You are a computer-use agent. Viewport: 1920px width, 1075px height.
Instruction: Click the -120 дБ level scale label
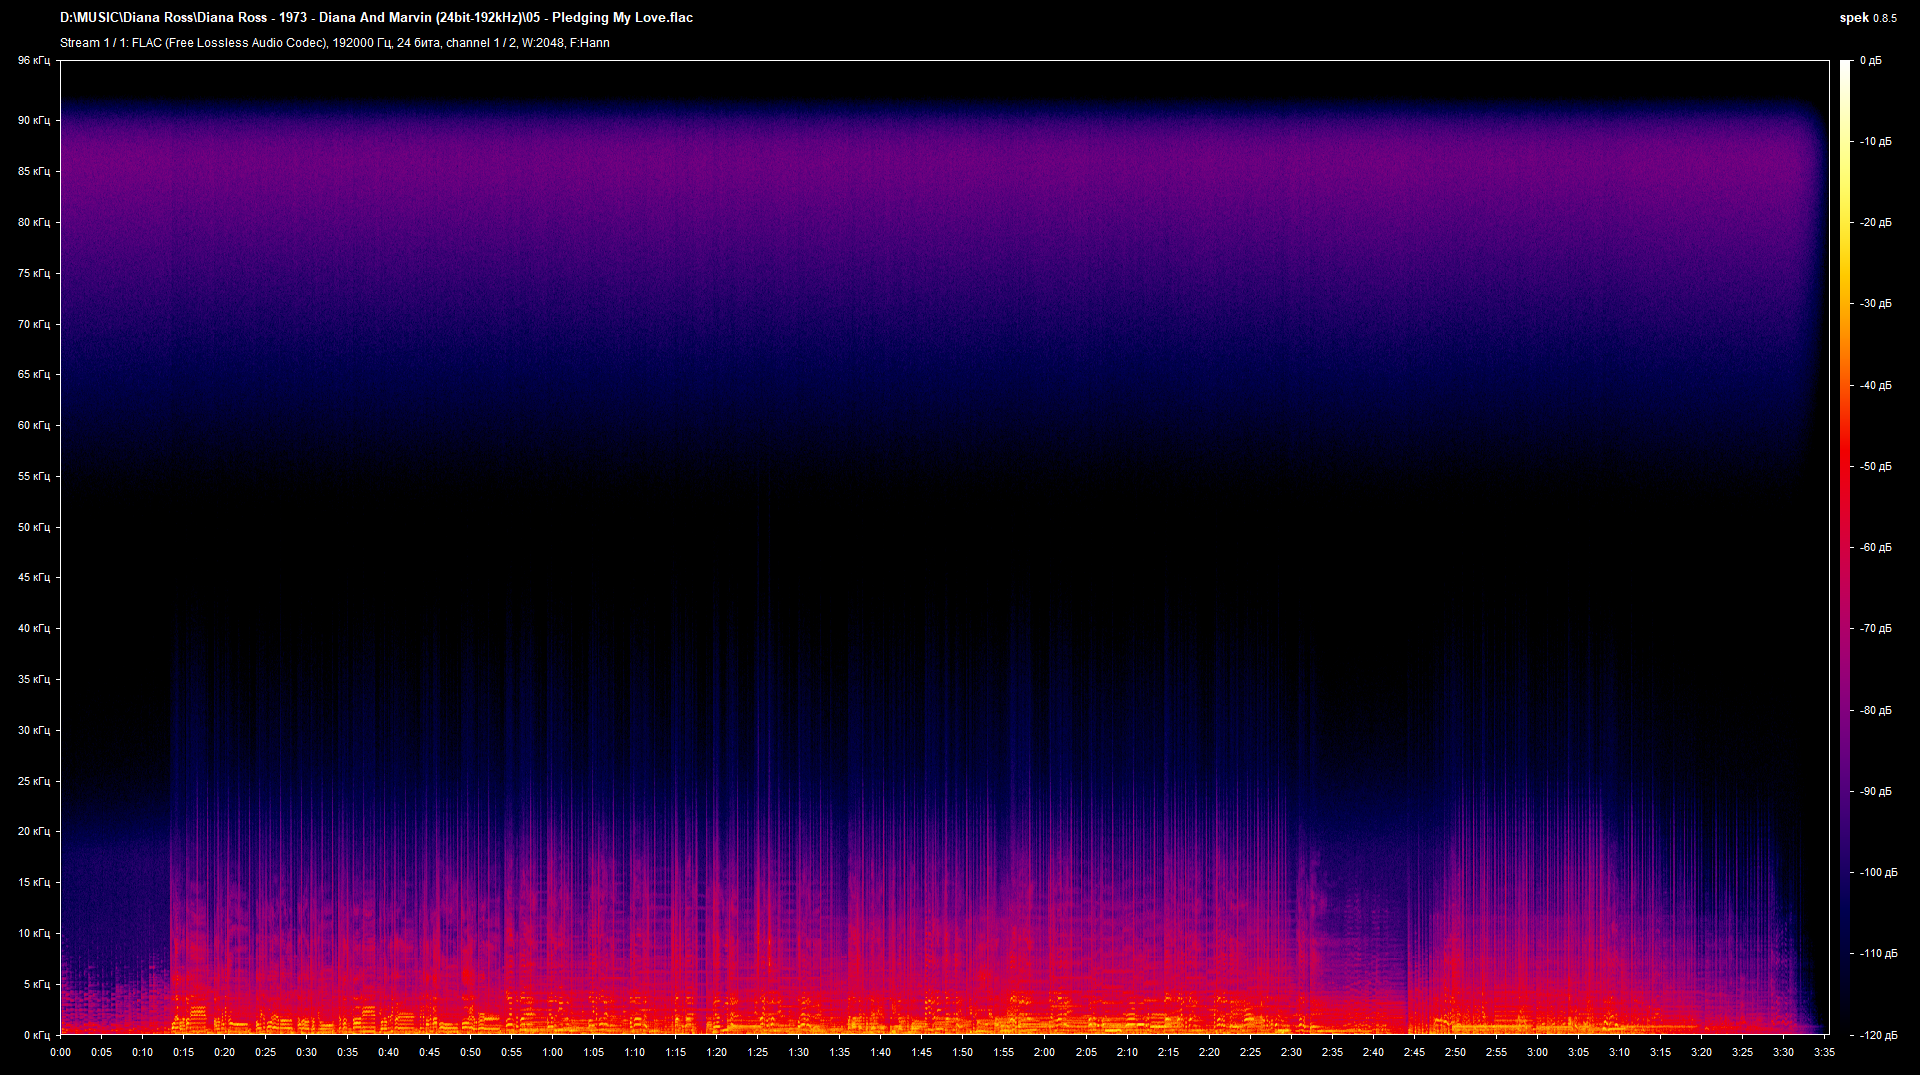pyautogui.click(x=1877, y=1035)
